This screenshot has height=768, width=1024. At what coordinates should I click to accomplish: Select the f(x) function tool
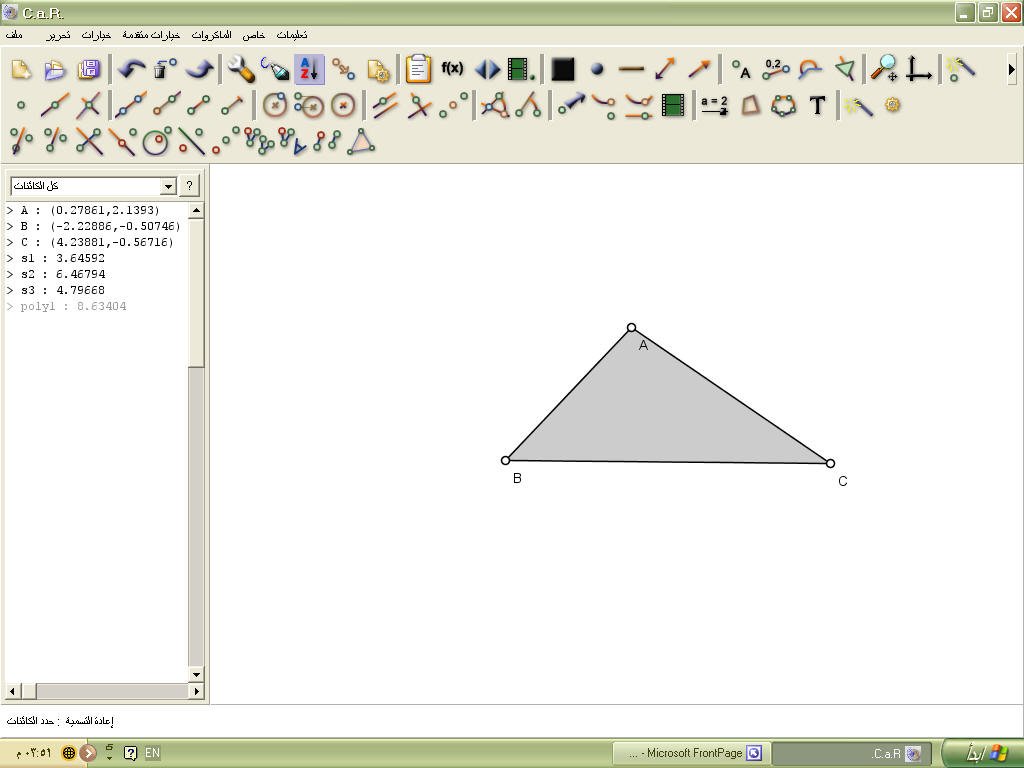453,68
